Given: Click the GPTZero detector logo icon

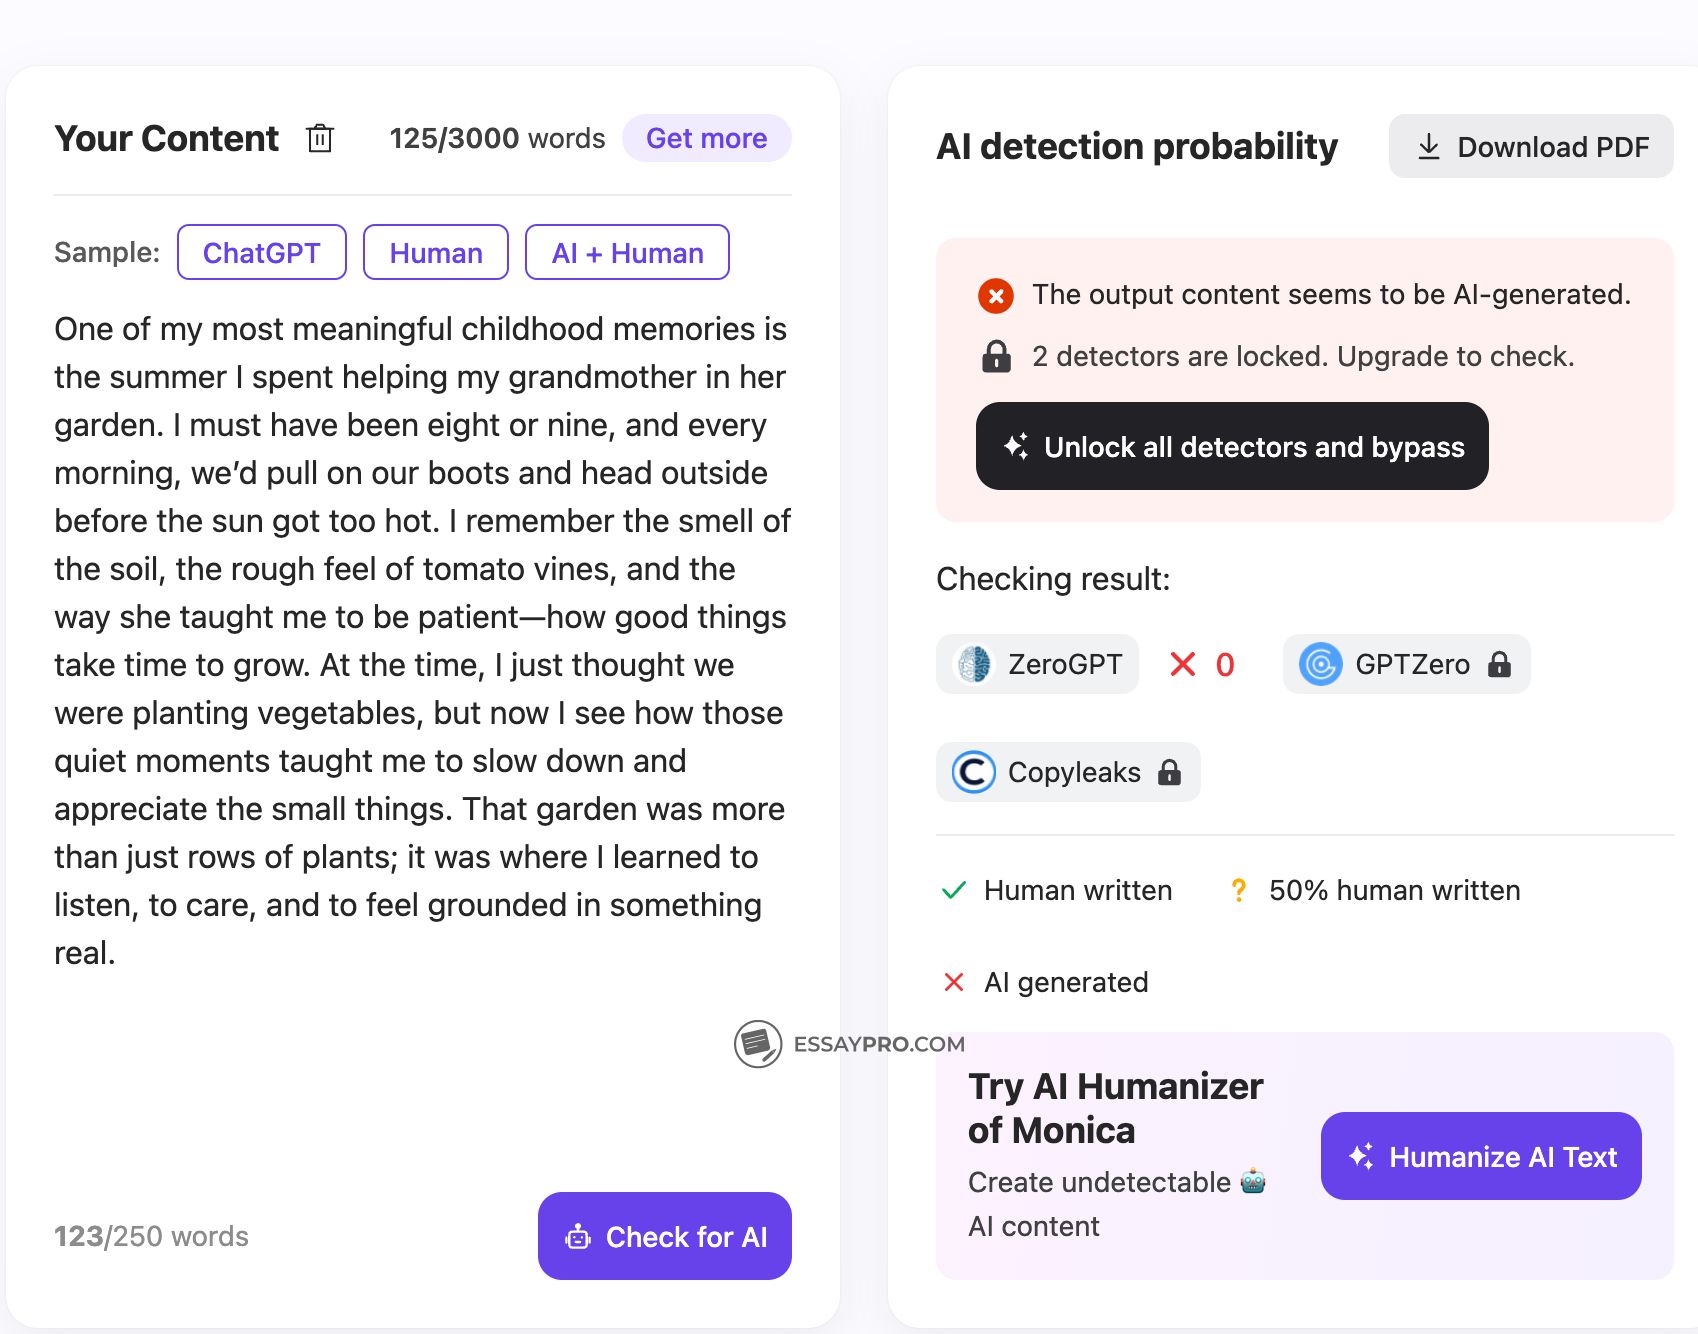Looking at the screenshot, I should tap(1320, 664).
